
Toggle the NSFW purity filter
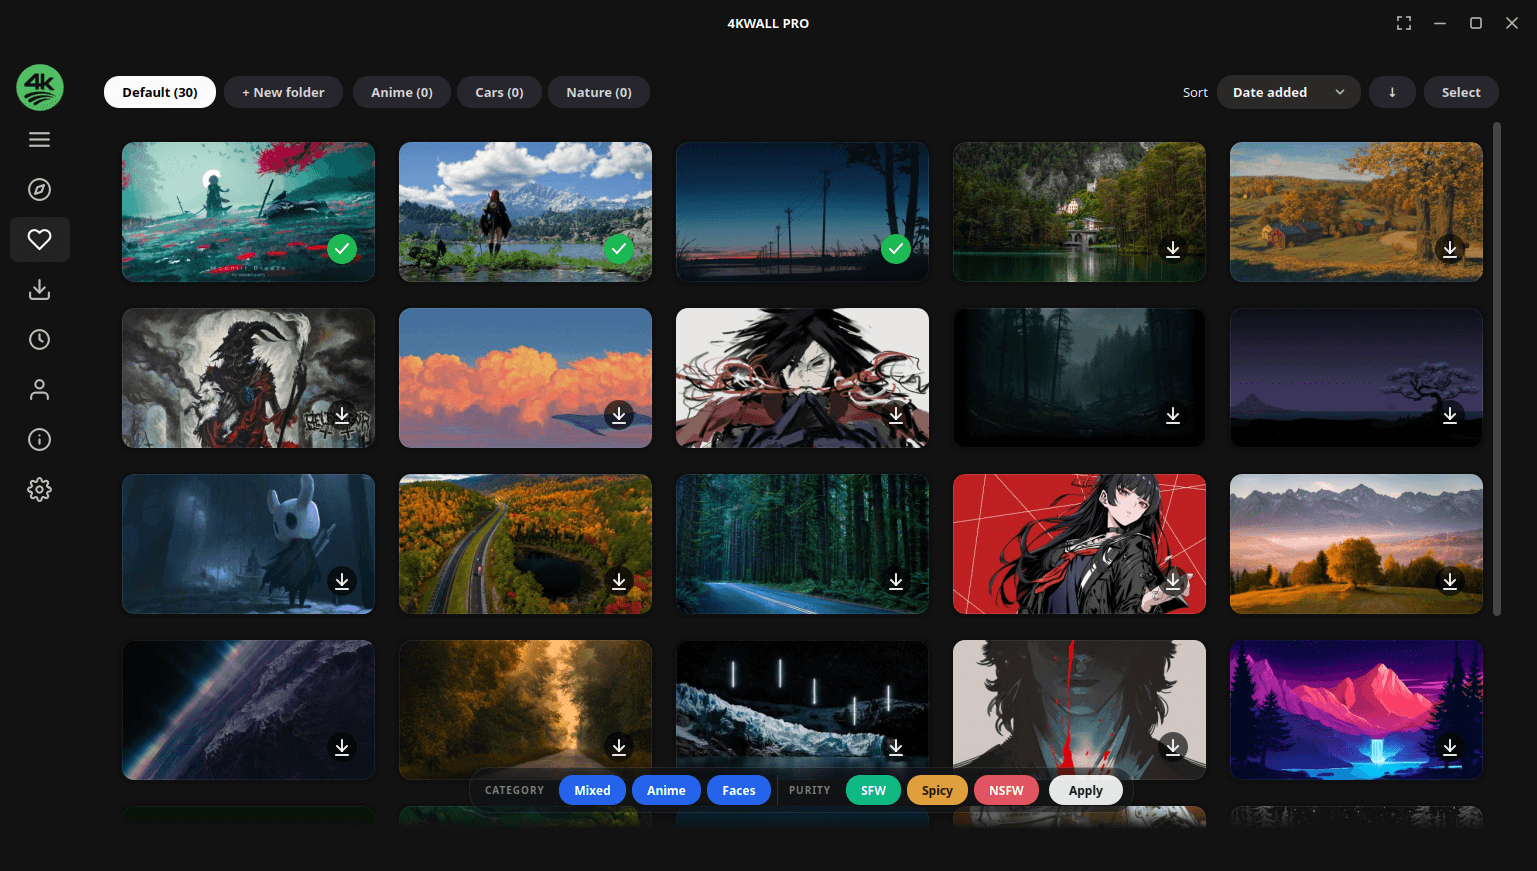1006,790
